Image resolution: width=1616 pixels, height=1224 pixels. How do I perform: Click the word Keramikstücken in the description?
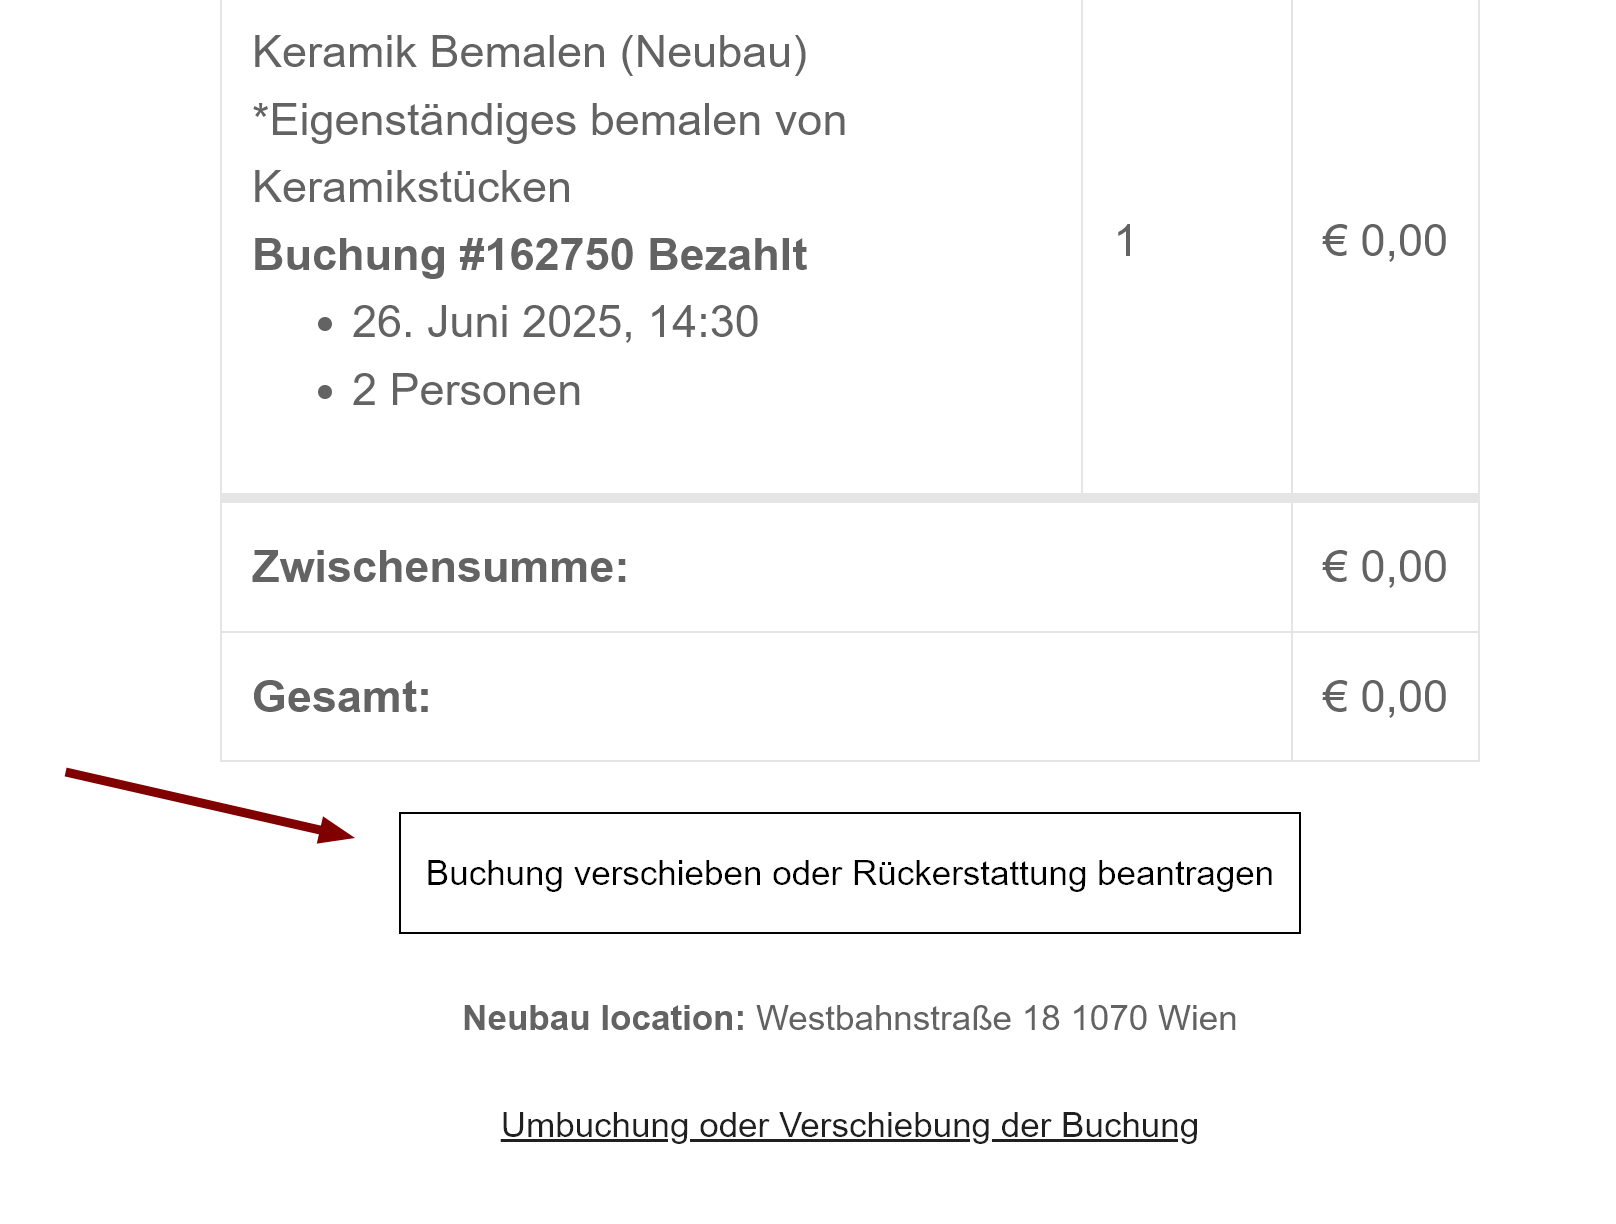(x=411, y=188)
